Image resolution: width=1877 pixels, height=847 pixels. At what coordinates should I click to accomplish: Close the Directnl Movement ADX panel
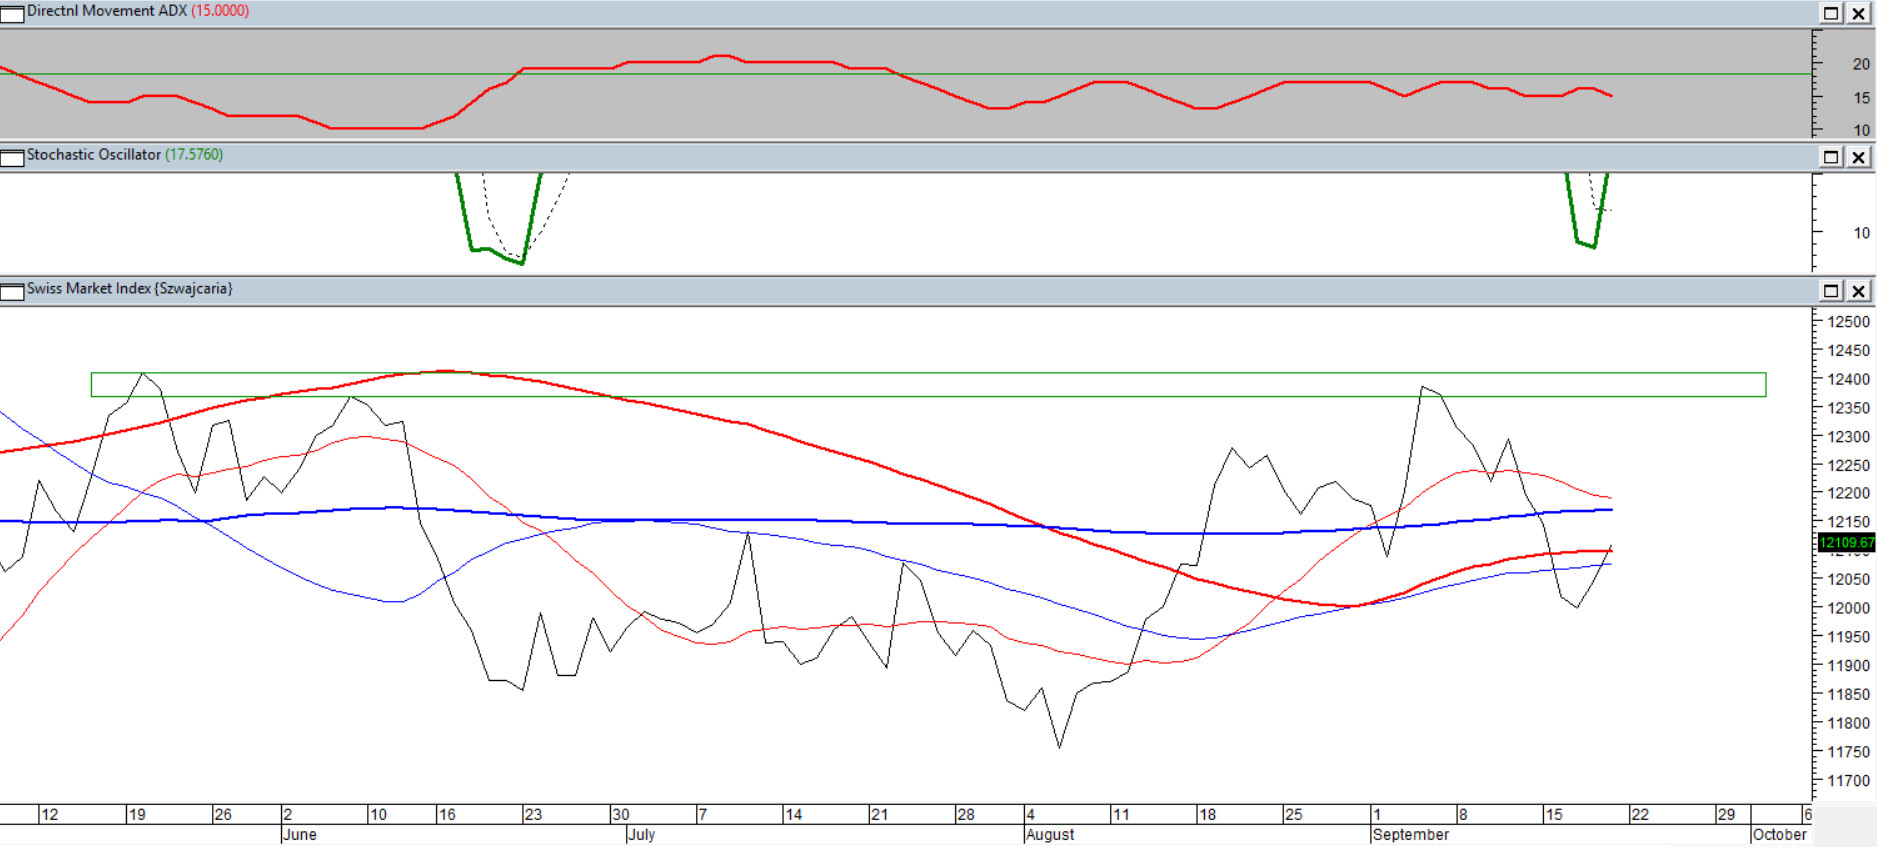[x=1859, y=14]
